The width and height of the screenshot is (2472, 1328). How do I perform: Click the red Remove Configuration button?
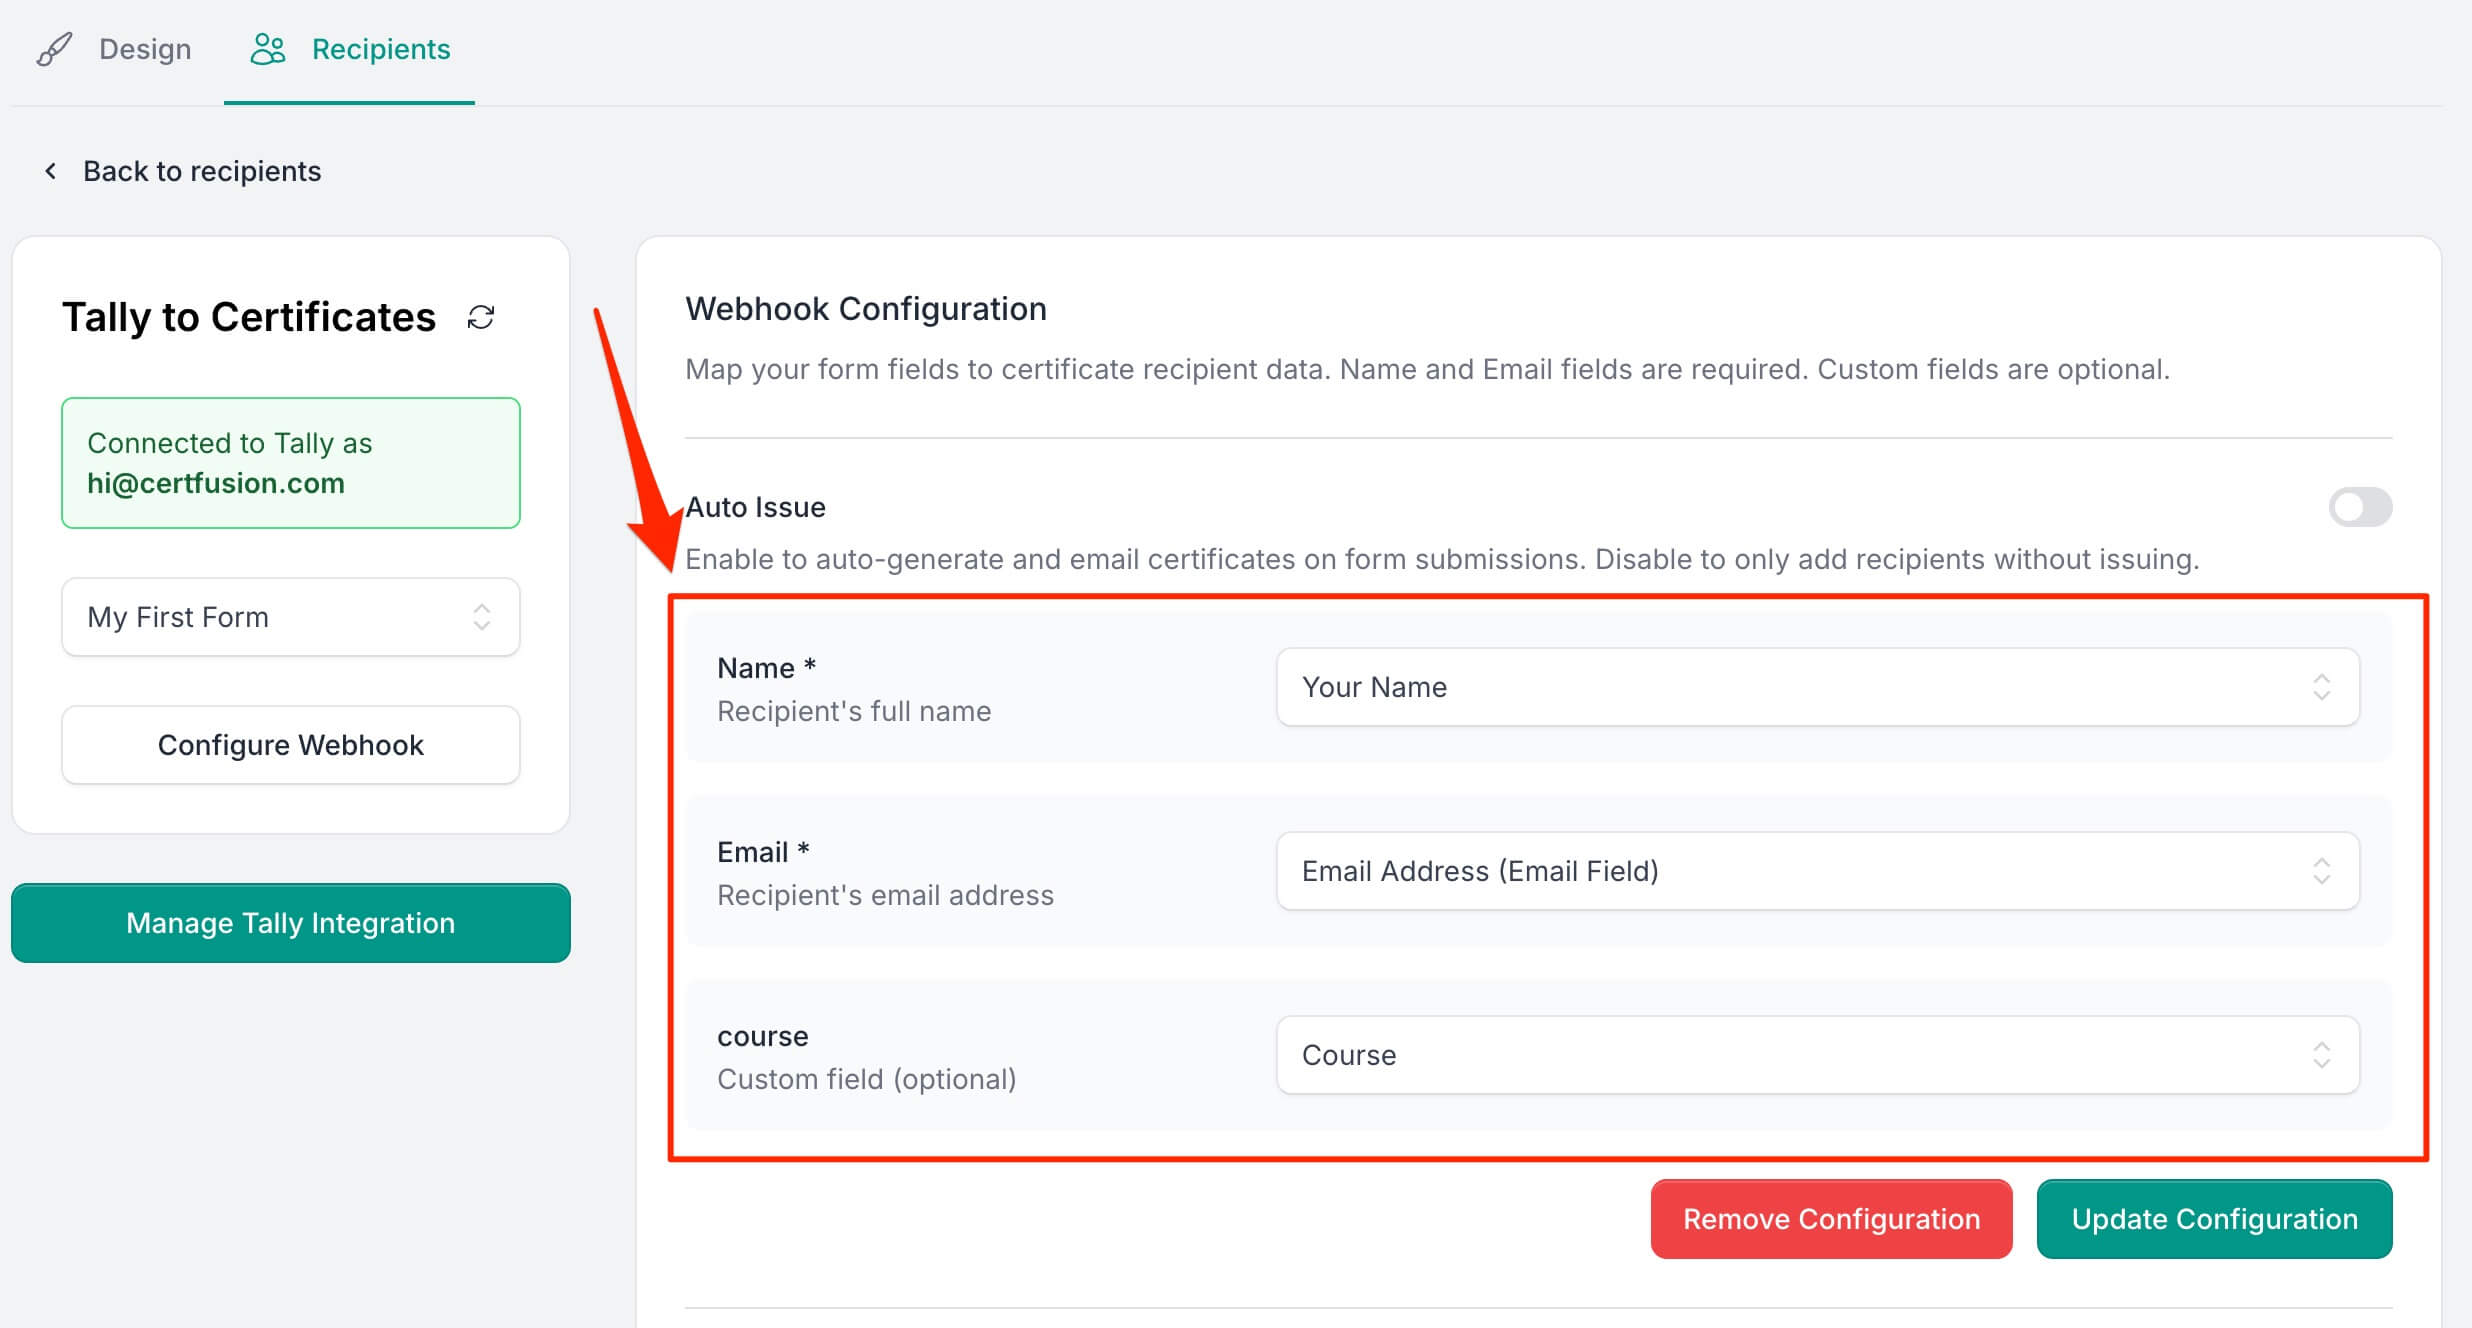(x=1831, y=1219)
